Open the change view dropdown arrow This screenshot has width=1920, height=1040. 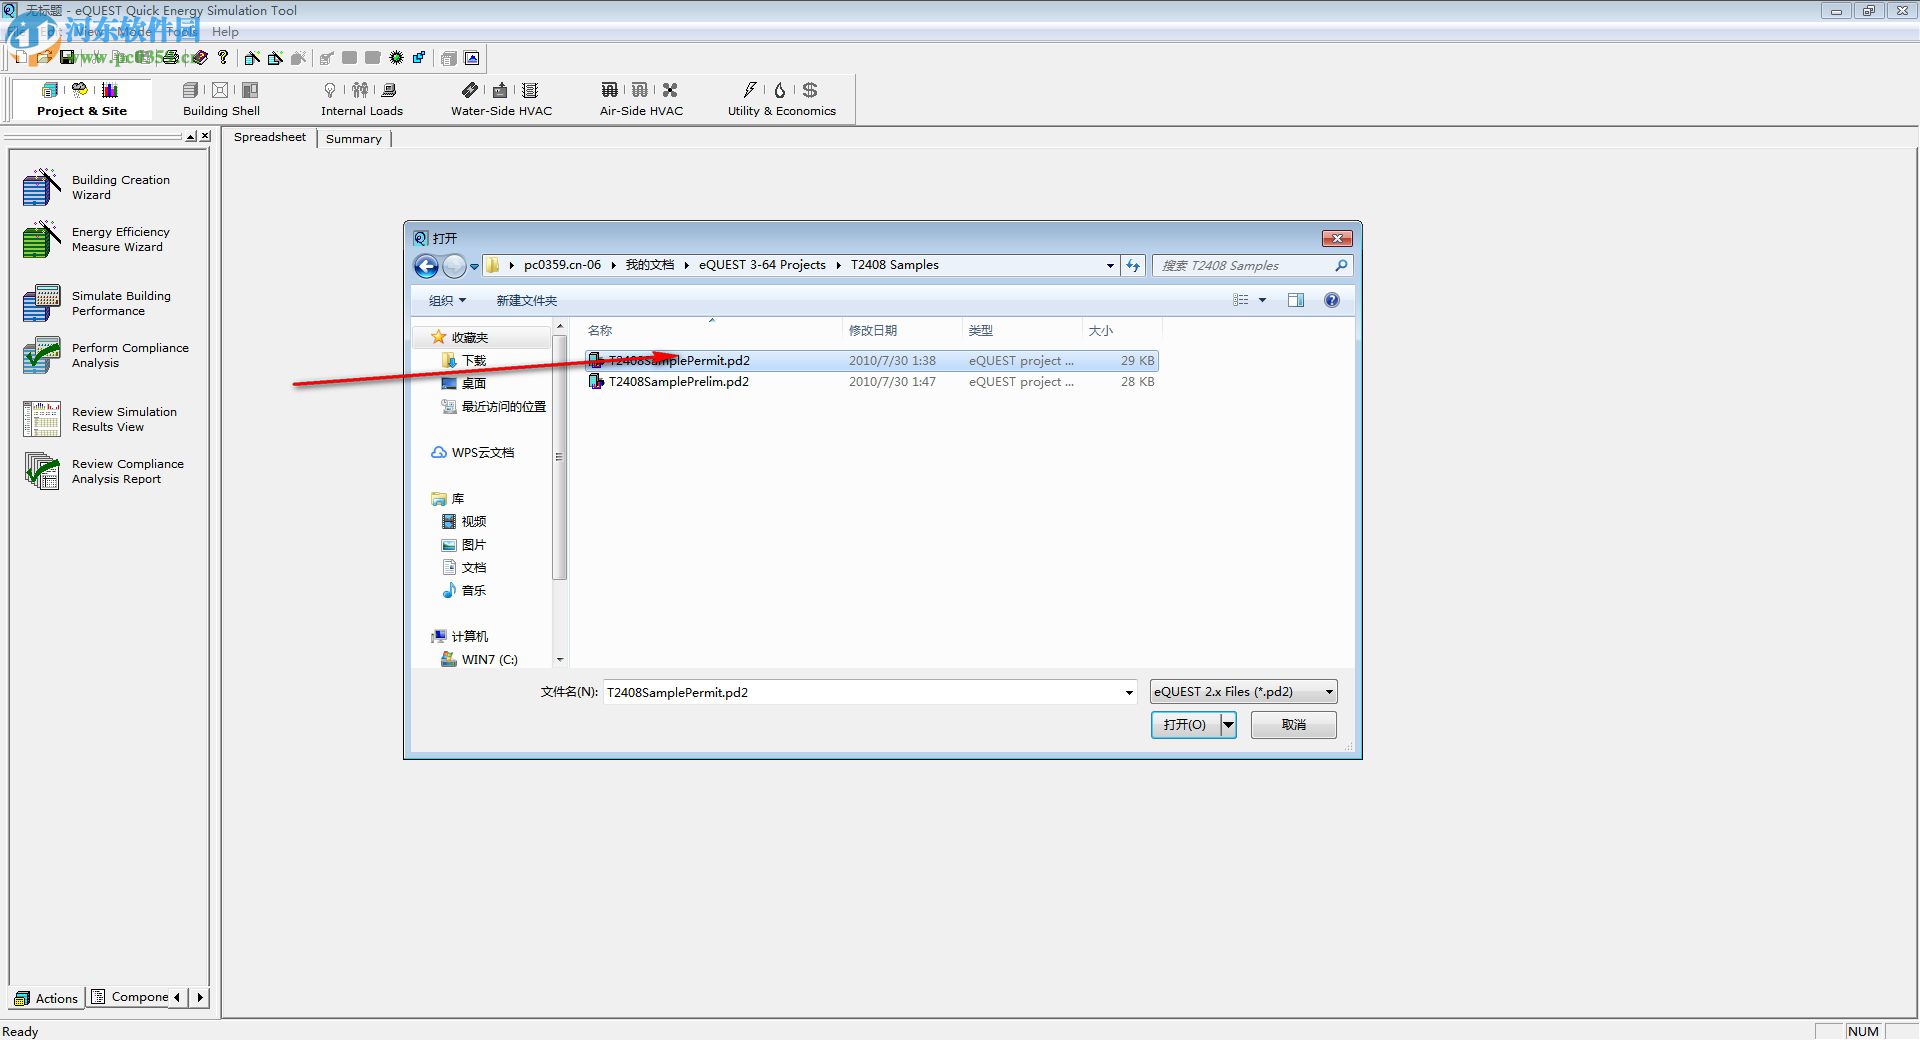(1262, 300)
